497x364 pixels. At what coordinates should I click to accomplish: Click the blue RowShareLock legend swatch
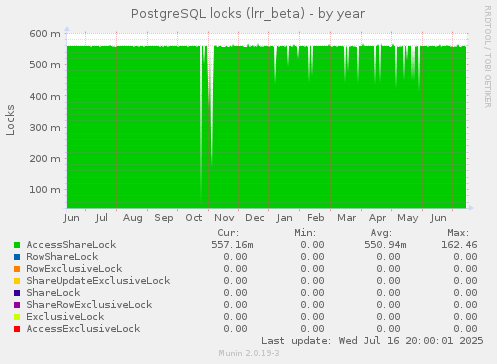[17, 257]
